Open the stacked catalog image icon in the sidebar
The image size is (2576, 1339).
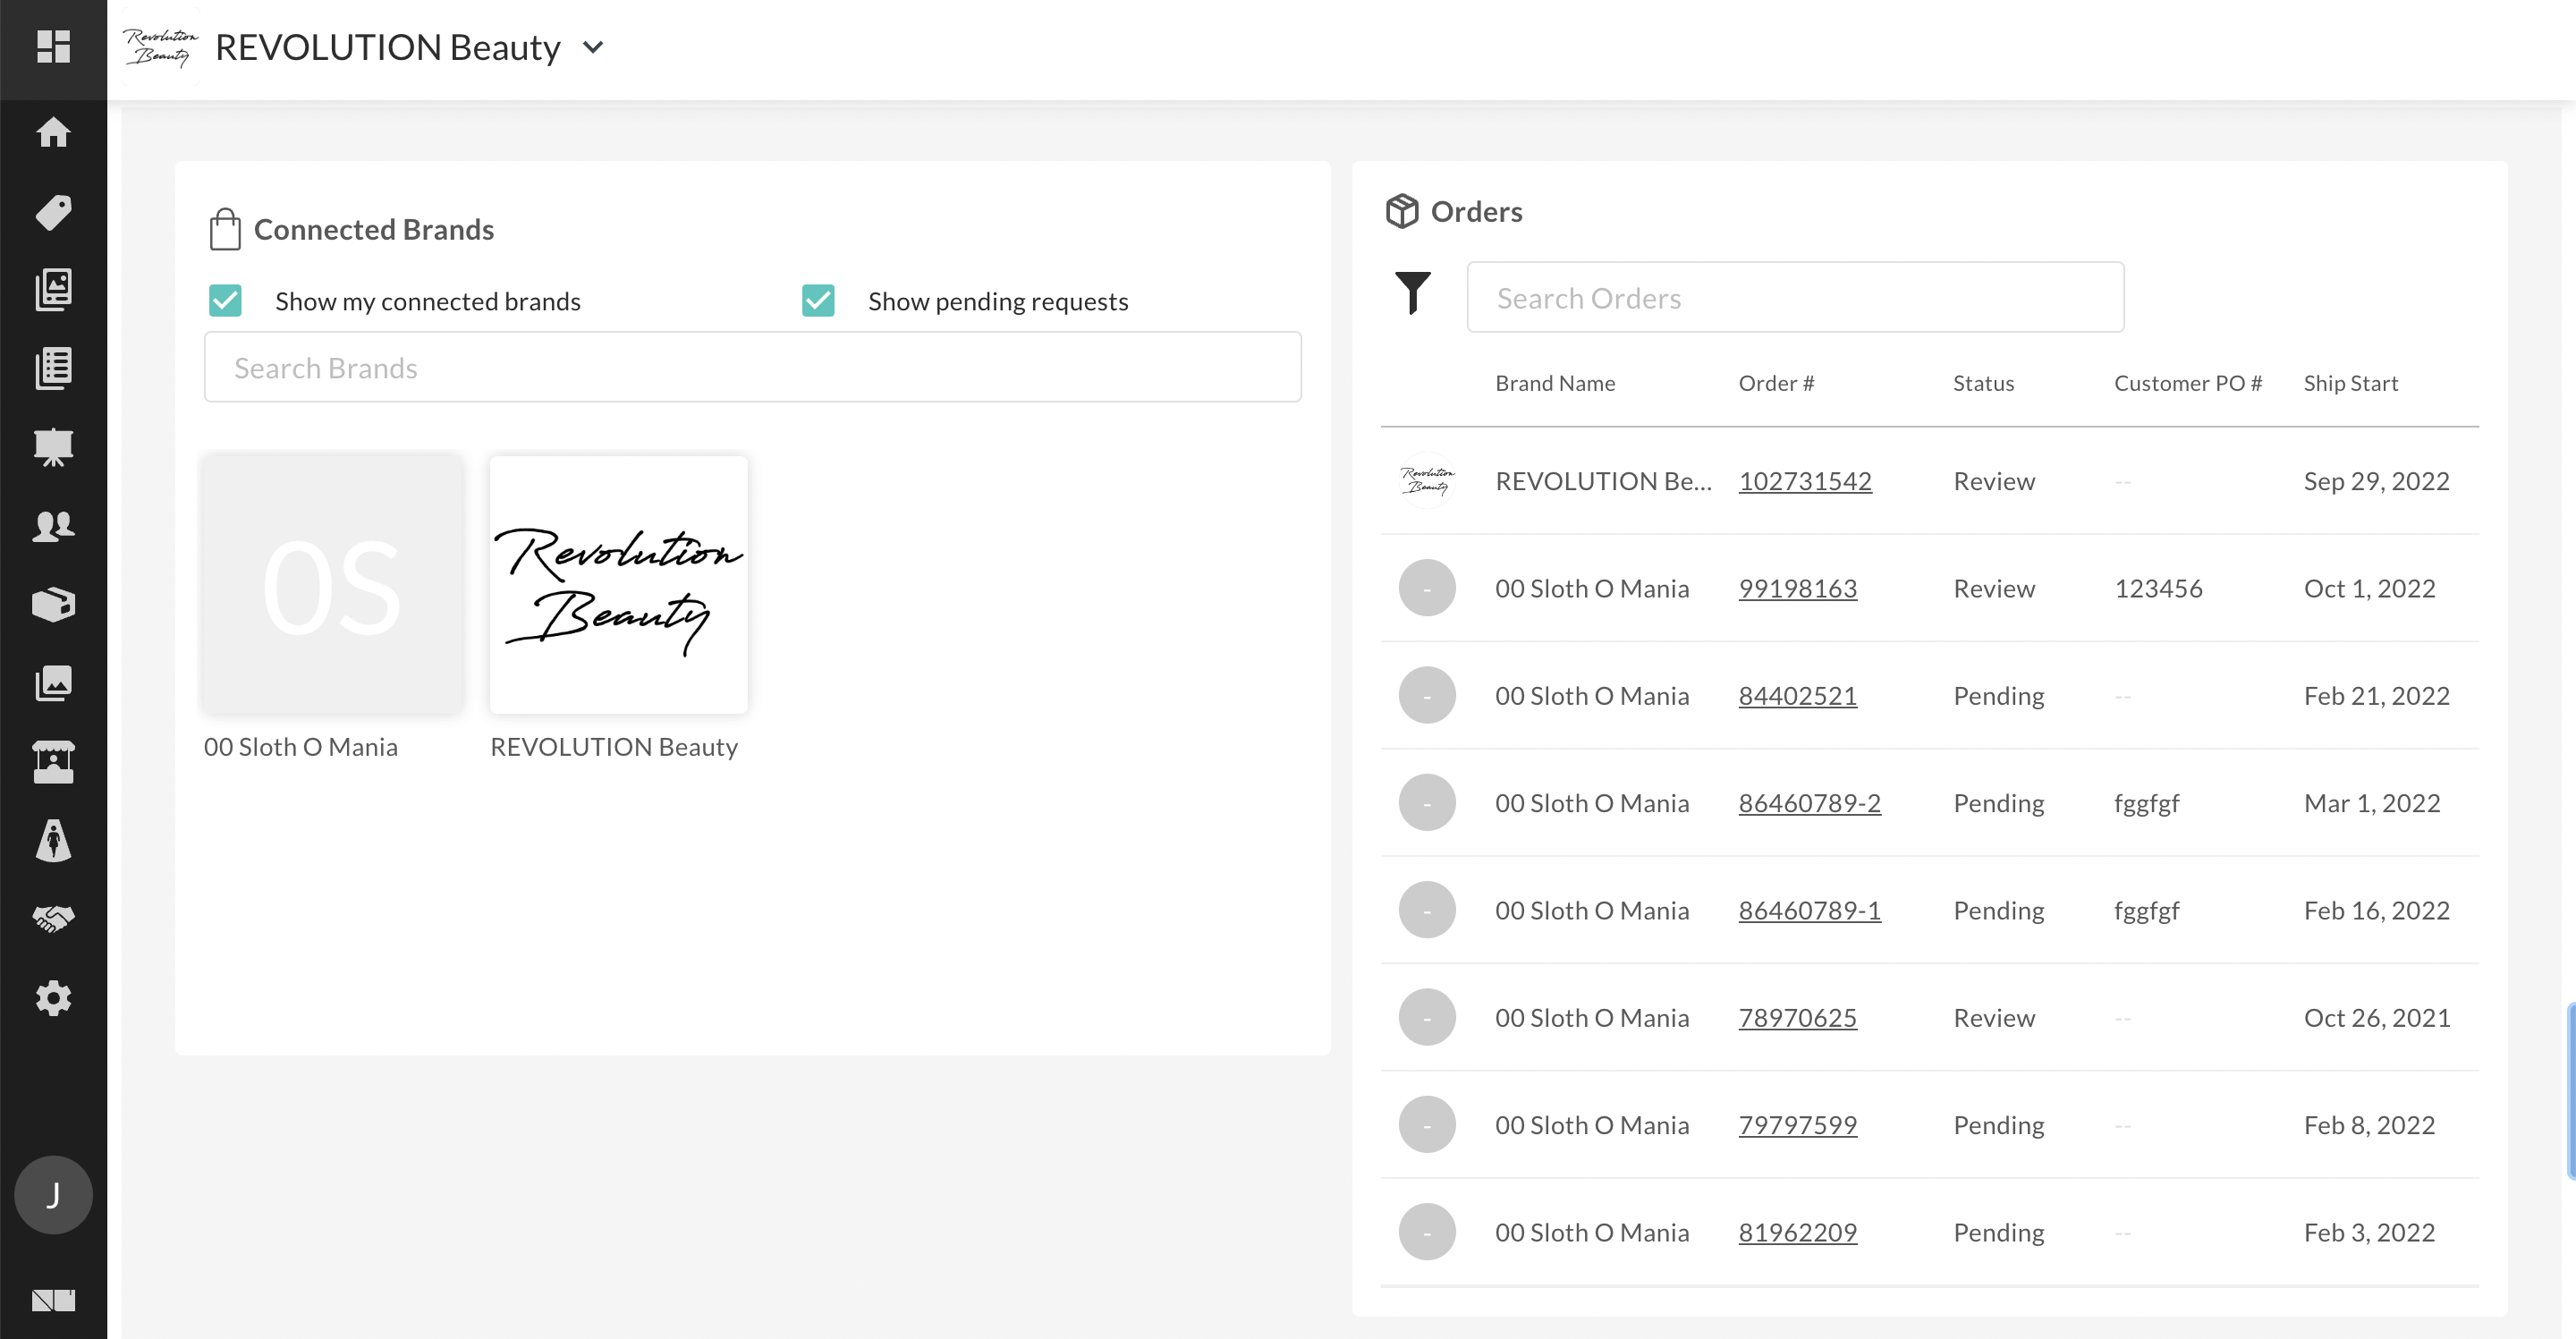53,290
